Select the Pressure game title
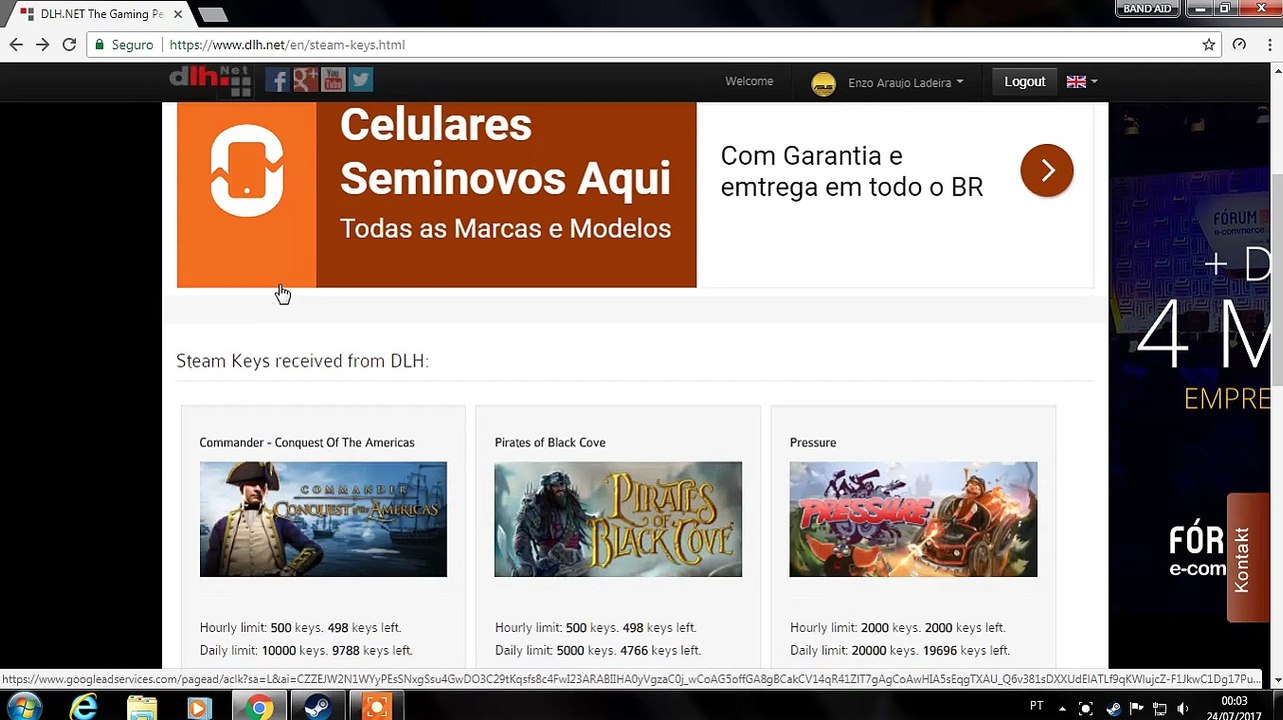The height and width of the screenshot is (720, 1283). pos(813,442)
